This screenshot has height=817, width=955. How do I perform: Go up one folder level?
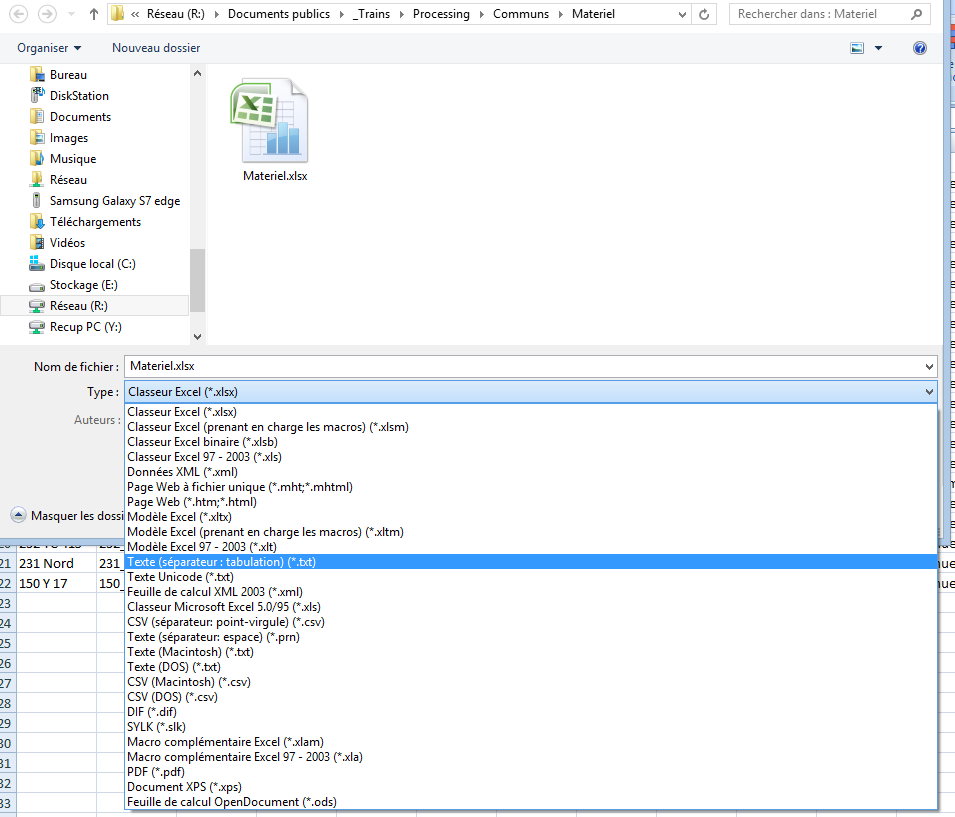93,14
